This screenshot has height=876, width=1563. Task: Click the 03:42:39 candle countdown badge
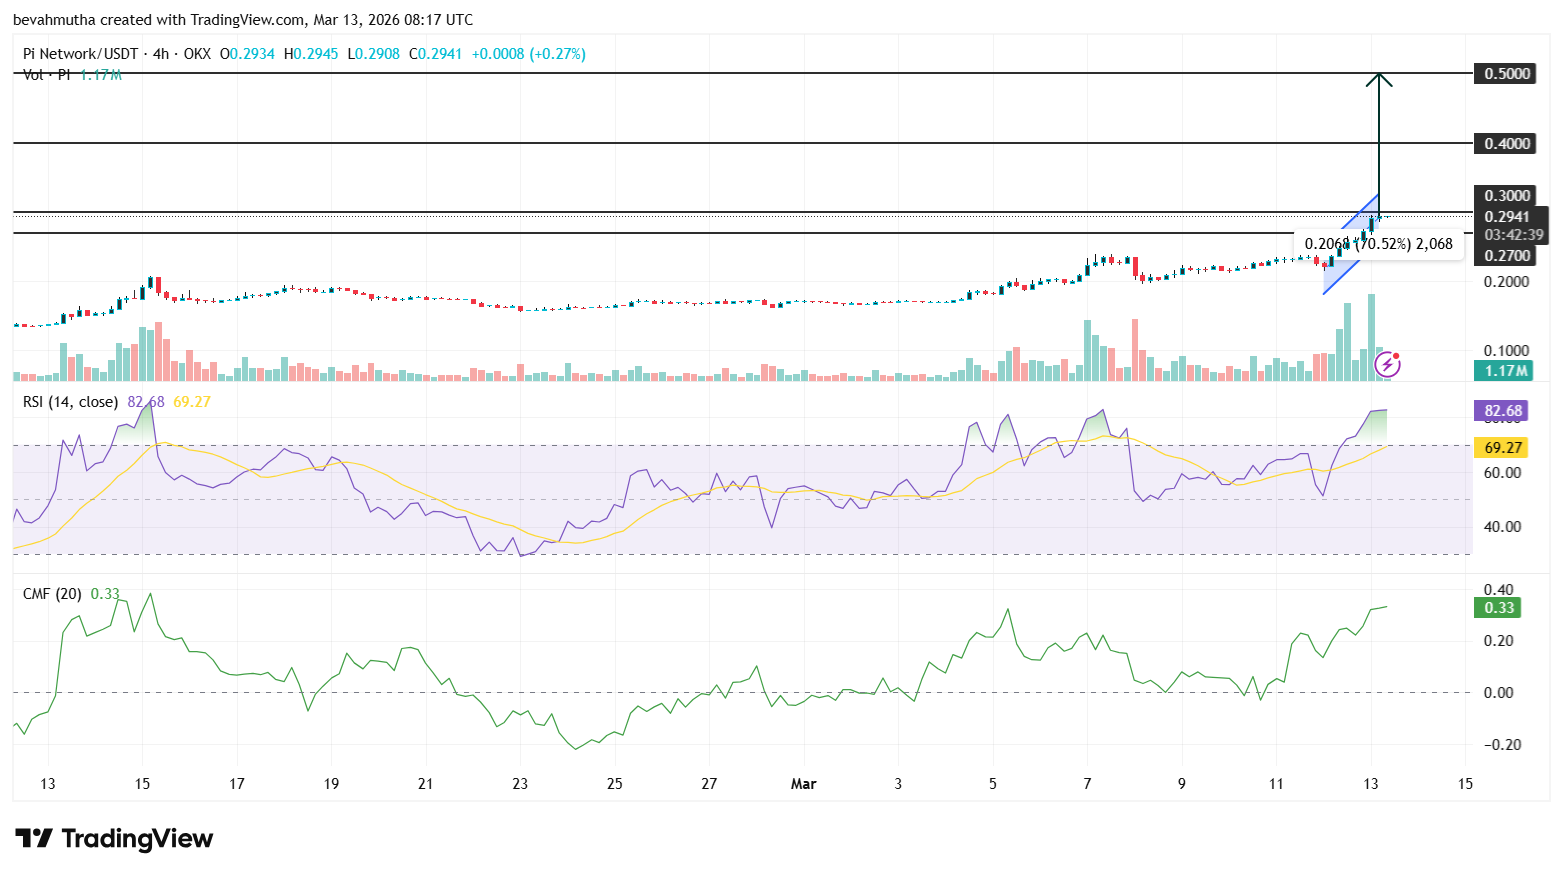pyautogui.click(x=1513, y=235)
